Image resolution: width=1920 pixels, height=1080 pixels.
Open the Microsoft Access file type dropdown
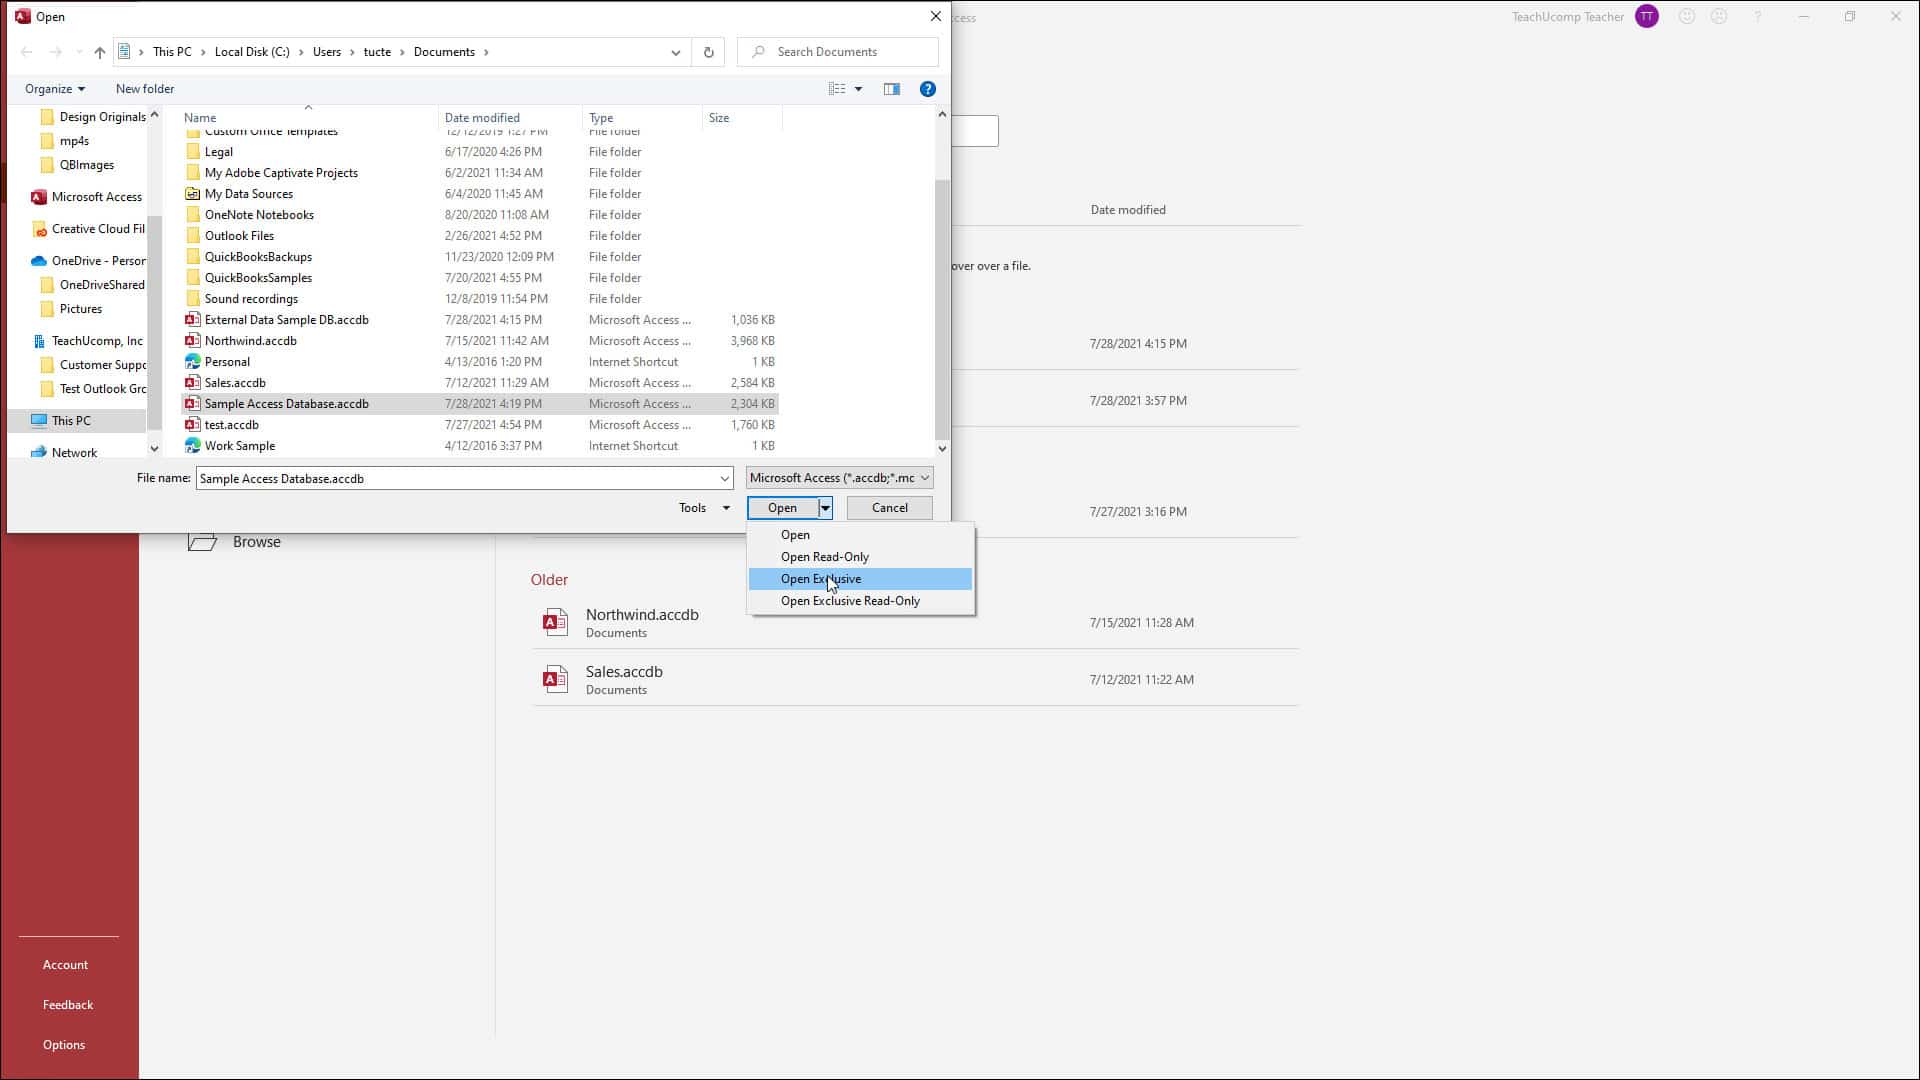[x=840, y=478]
